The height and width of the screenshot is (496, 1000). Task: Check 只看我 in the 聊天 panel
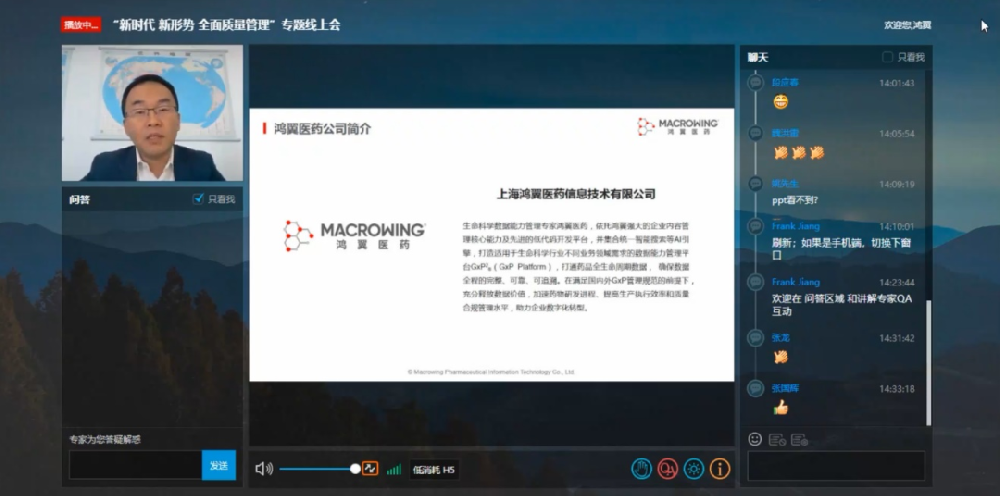tap(887, 57)
